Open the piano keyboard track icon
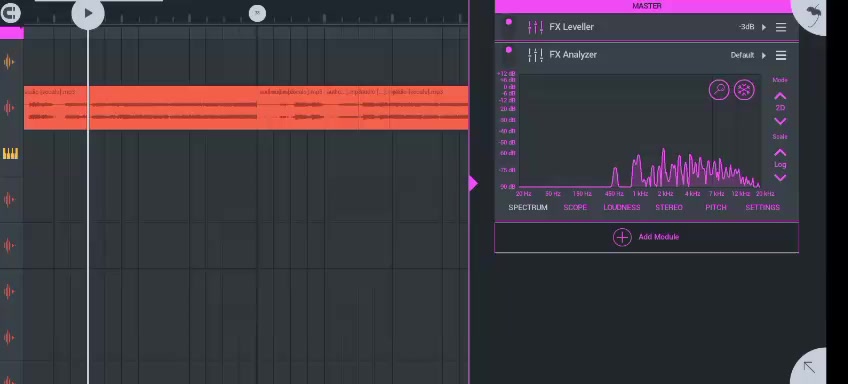 10,154
